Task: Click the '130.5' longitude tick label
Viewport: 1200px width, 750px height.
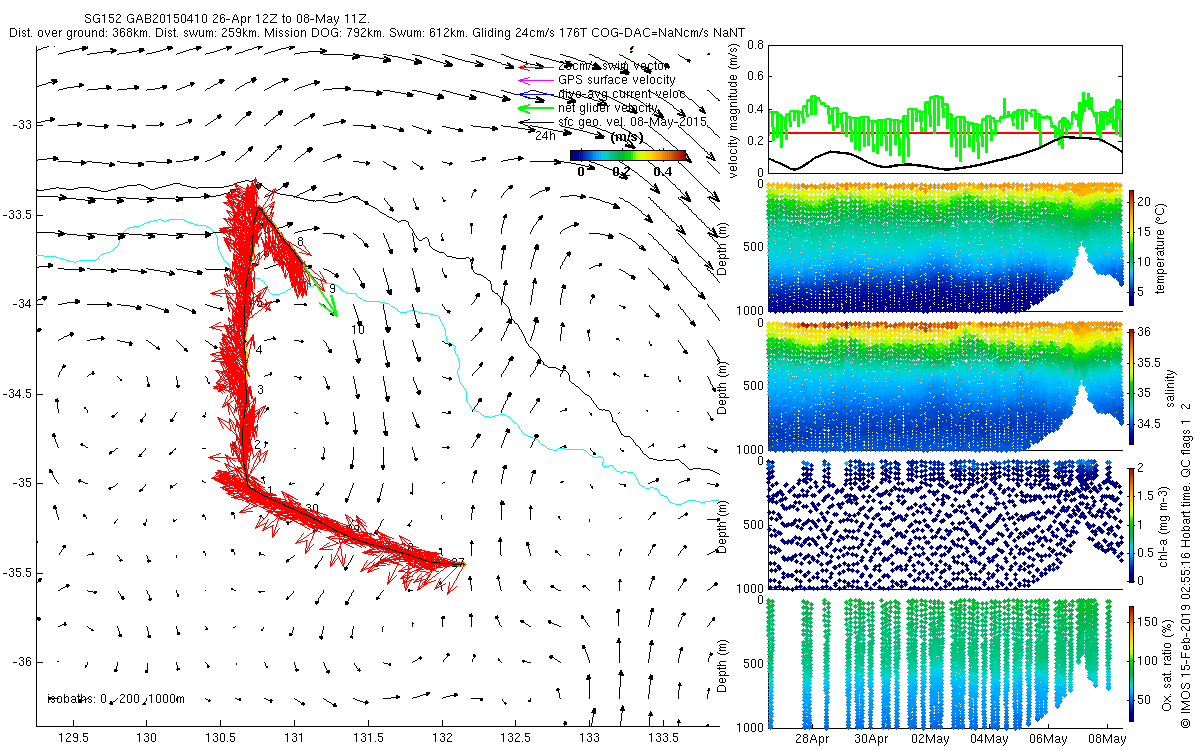Action: 220,738
